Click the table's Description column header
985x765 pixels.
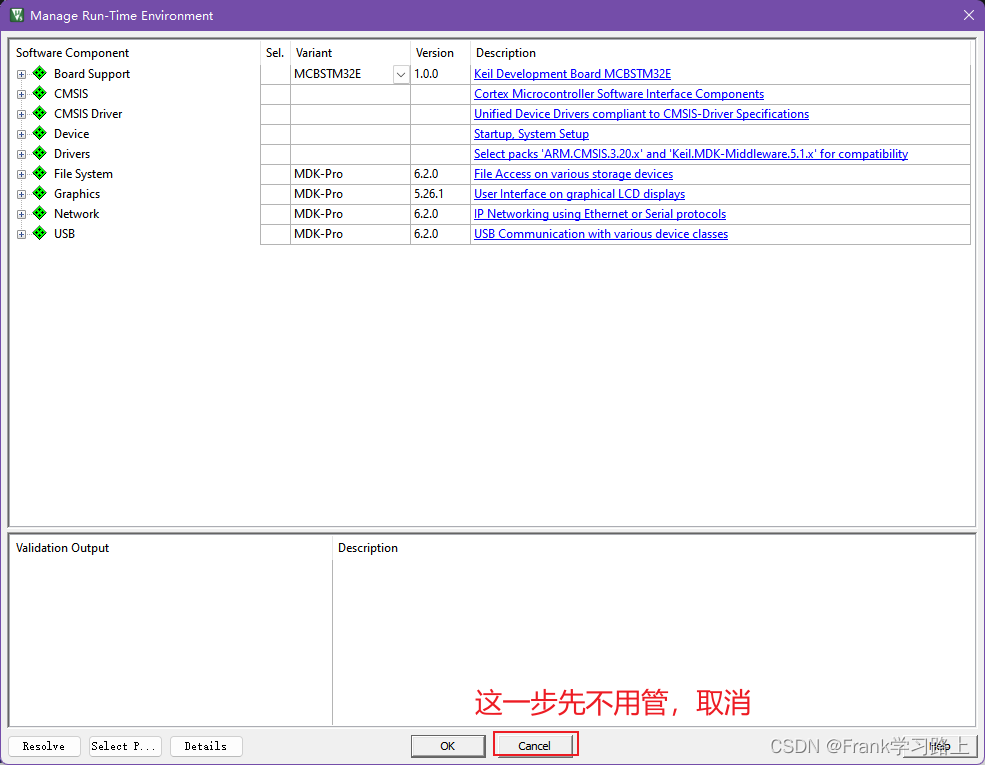pyautogui.click(x=506, y=53)
